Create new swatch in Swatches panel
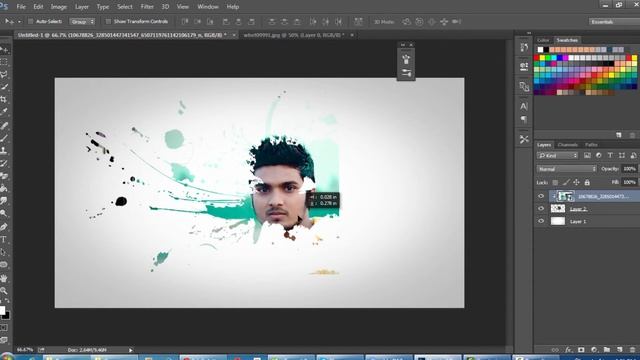This screenshot has width=640, height=360. point(619,135)
